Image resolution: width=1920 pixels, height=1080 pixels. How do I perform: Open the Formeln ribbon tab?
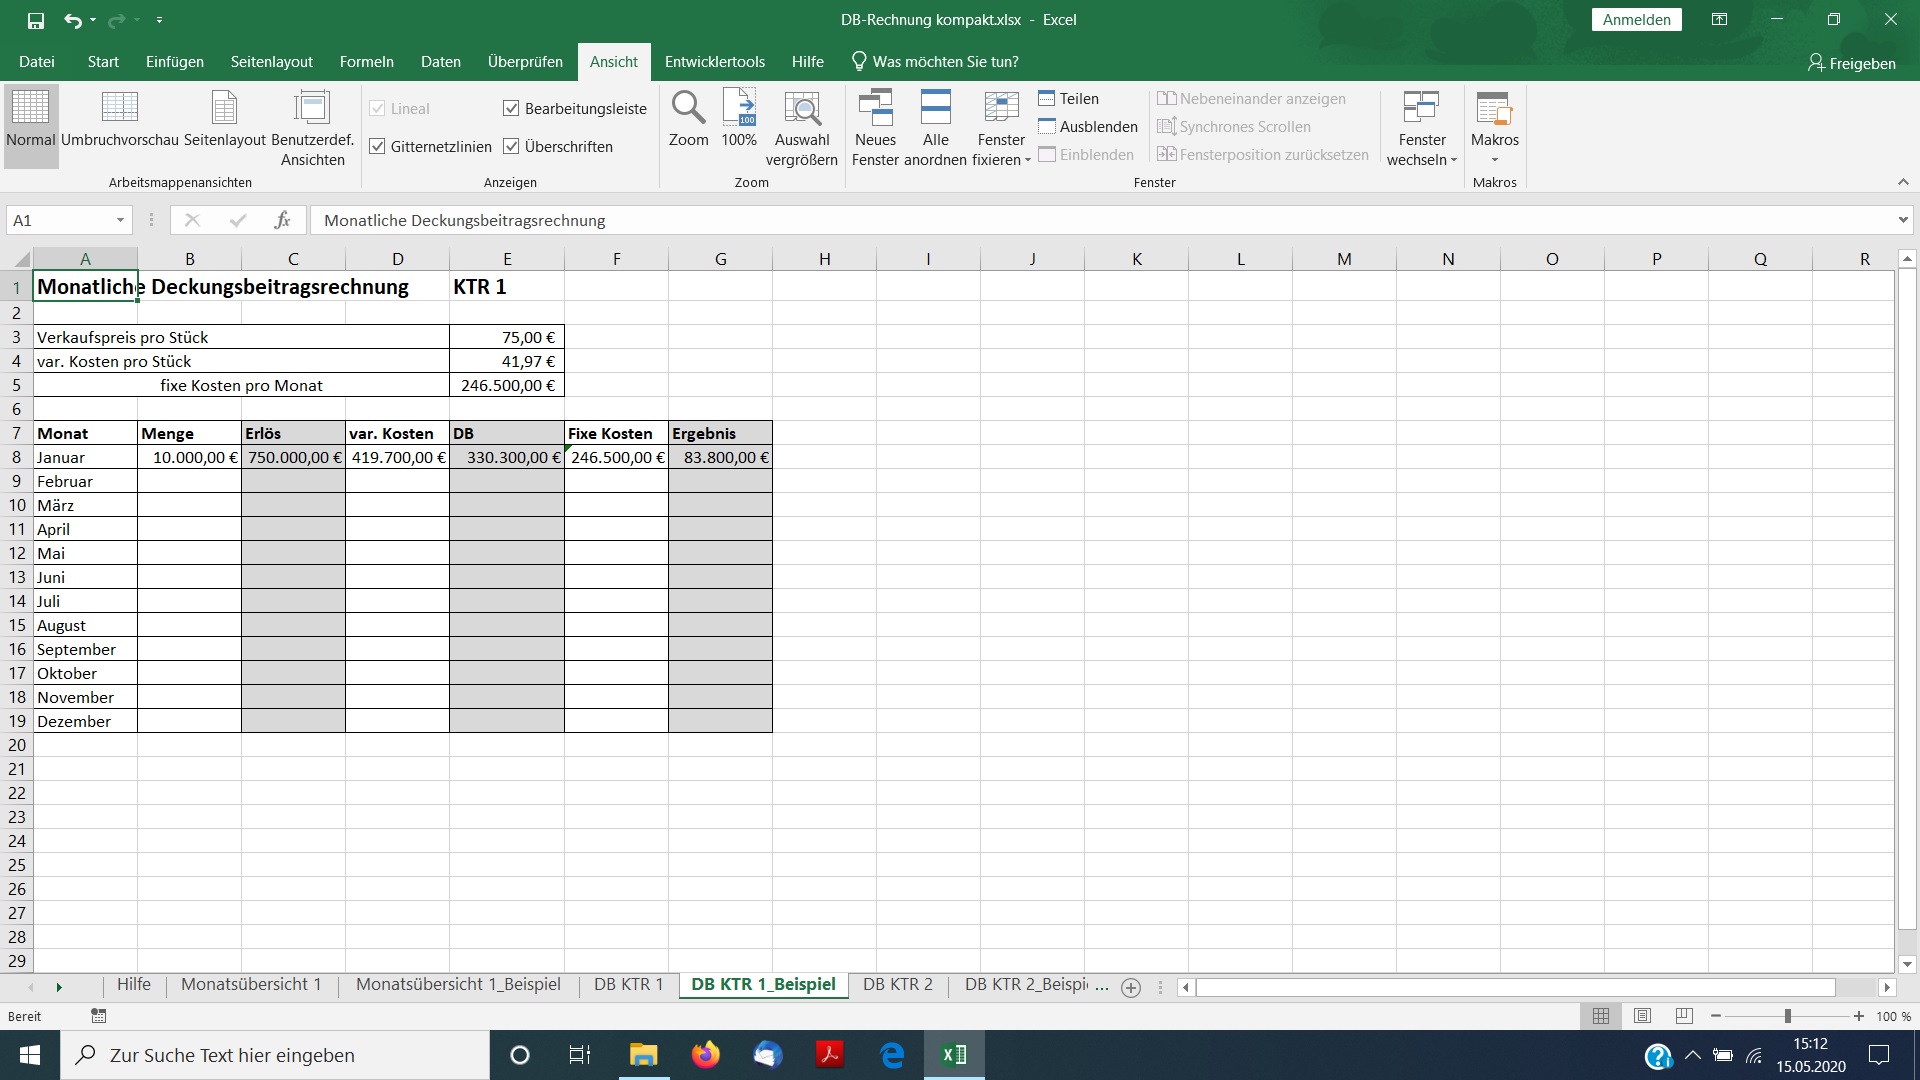[x=366, y=61]
